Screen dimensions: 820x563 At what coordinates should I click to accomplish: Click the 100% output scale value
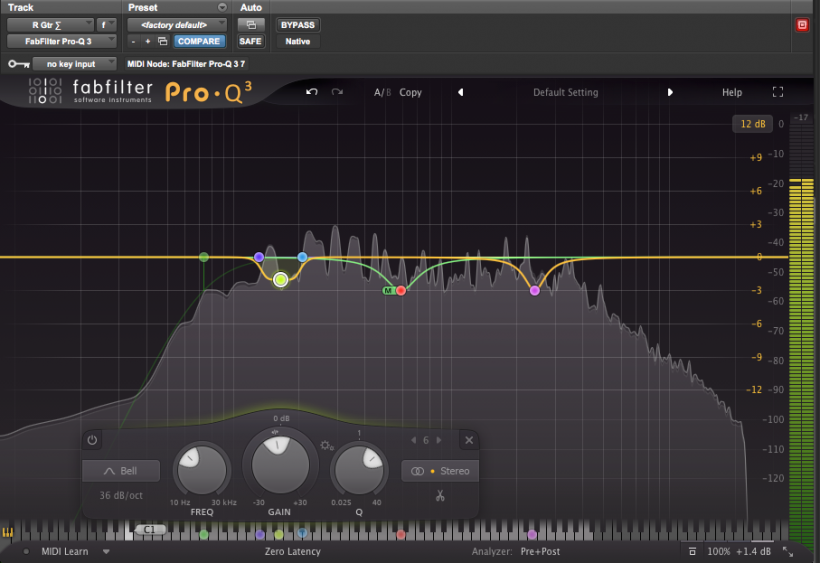coord(719,551)
